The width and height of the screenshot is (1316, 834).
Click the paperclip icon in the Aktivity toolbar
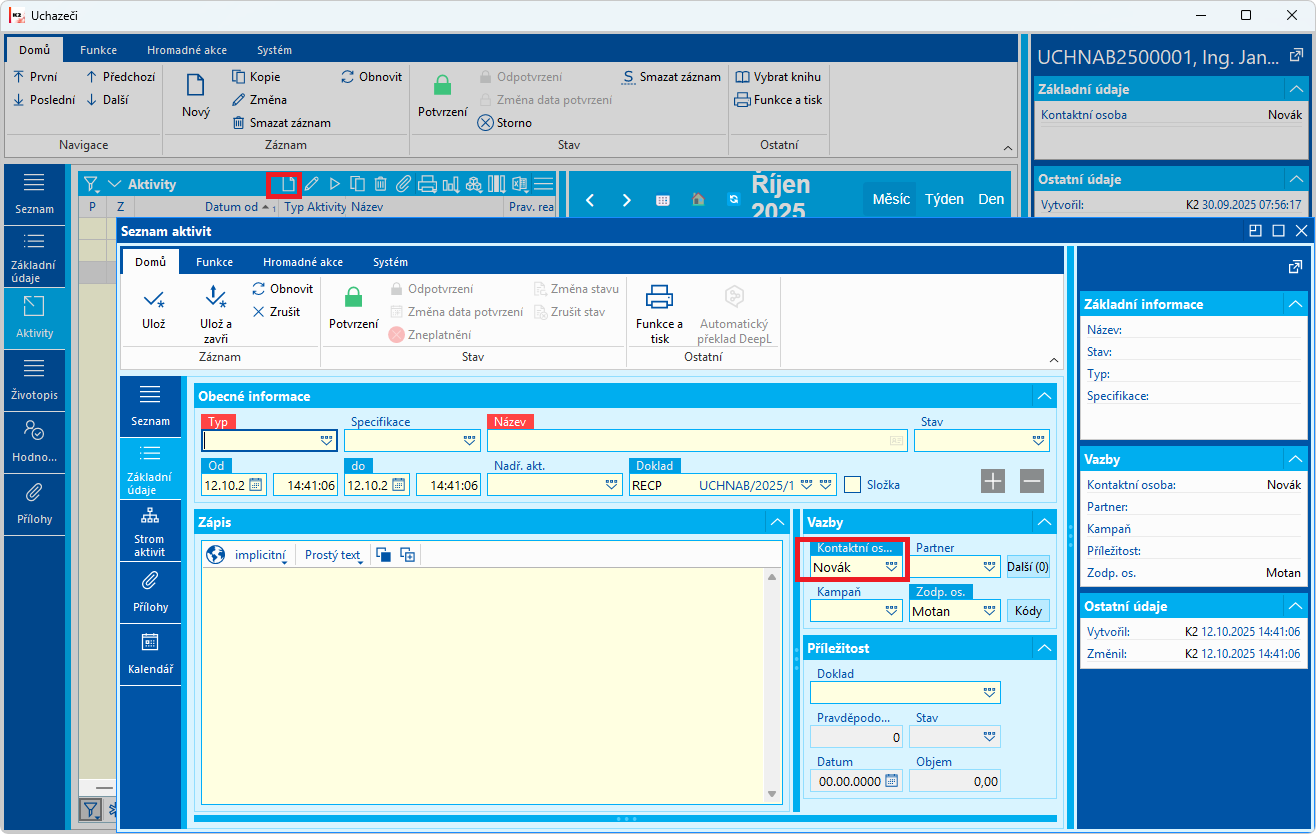[x=404, y=184]
